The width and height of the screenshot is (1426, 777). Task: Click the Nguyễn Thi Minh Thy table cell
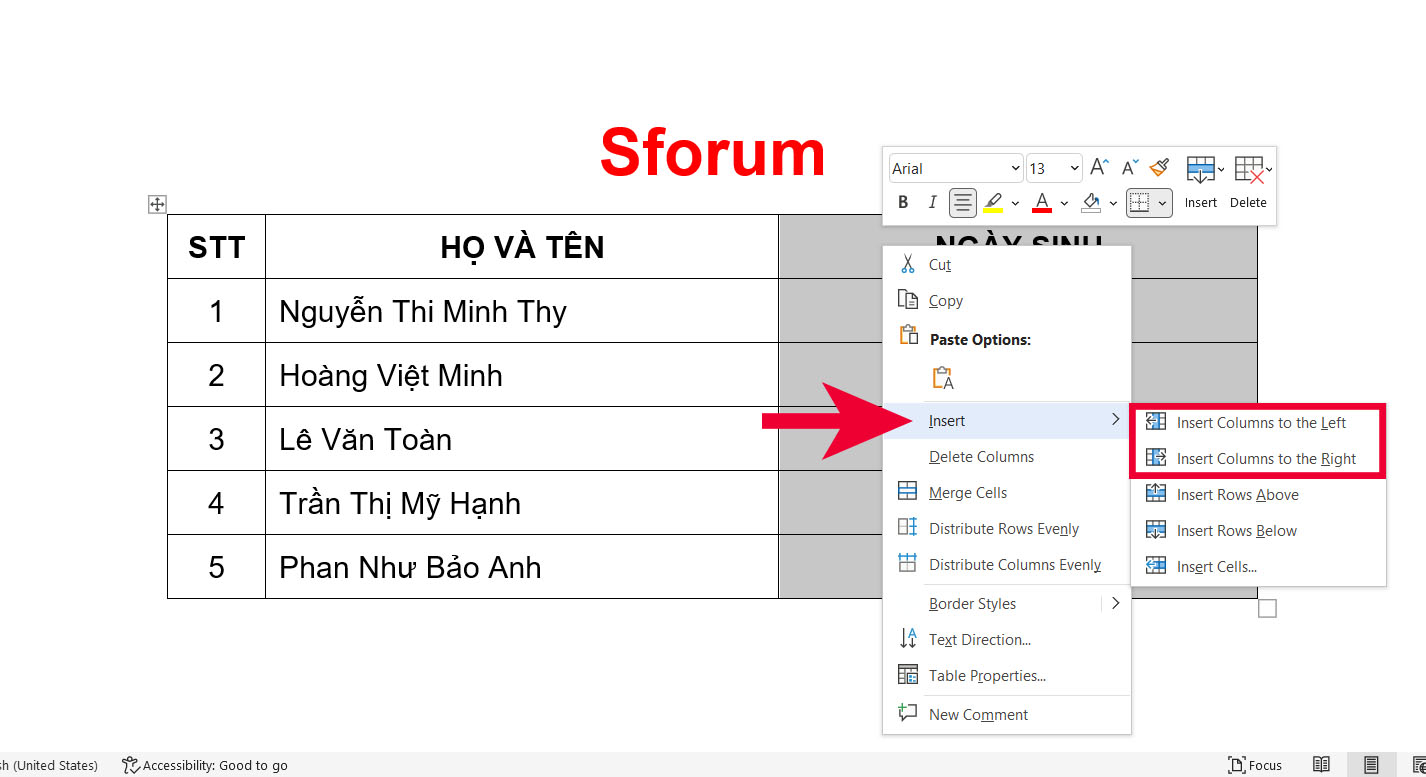(x=520, y=311)
